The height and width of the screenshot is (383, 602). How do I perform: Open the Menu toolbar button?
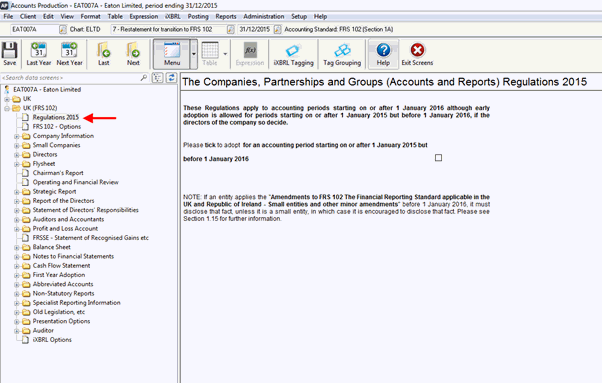click(172, 54)
